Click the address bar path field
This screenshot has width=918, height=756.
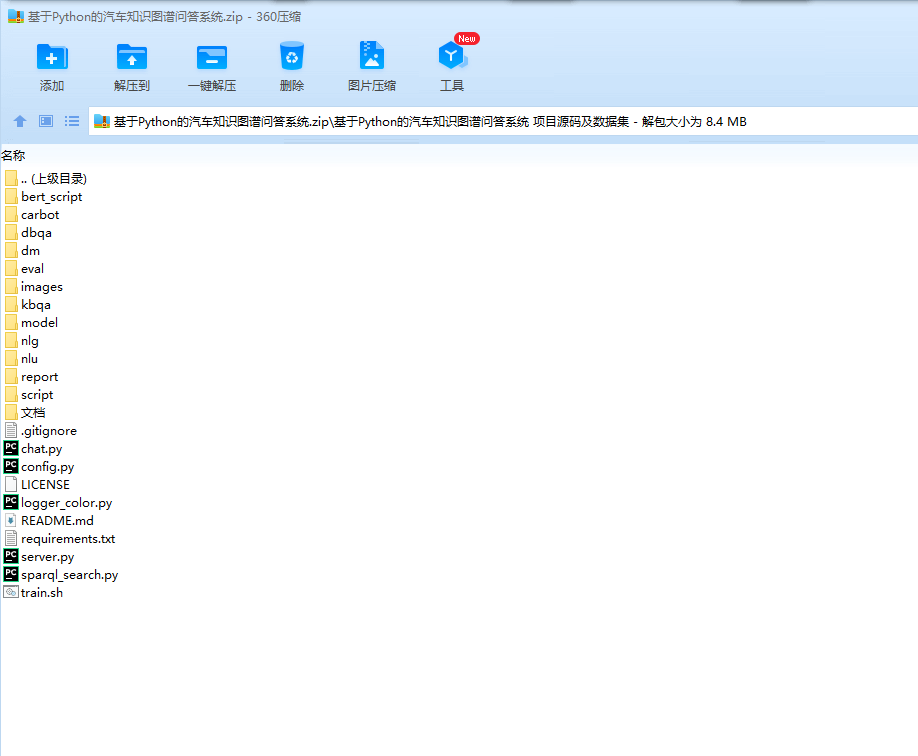[x=503, y=121]
